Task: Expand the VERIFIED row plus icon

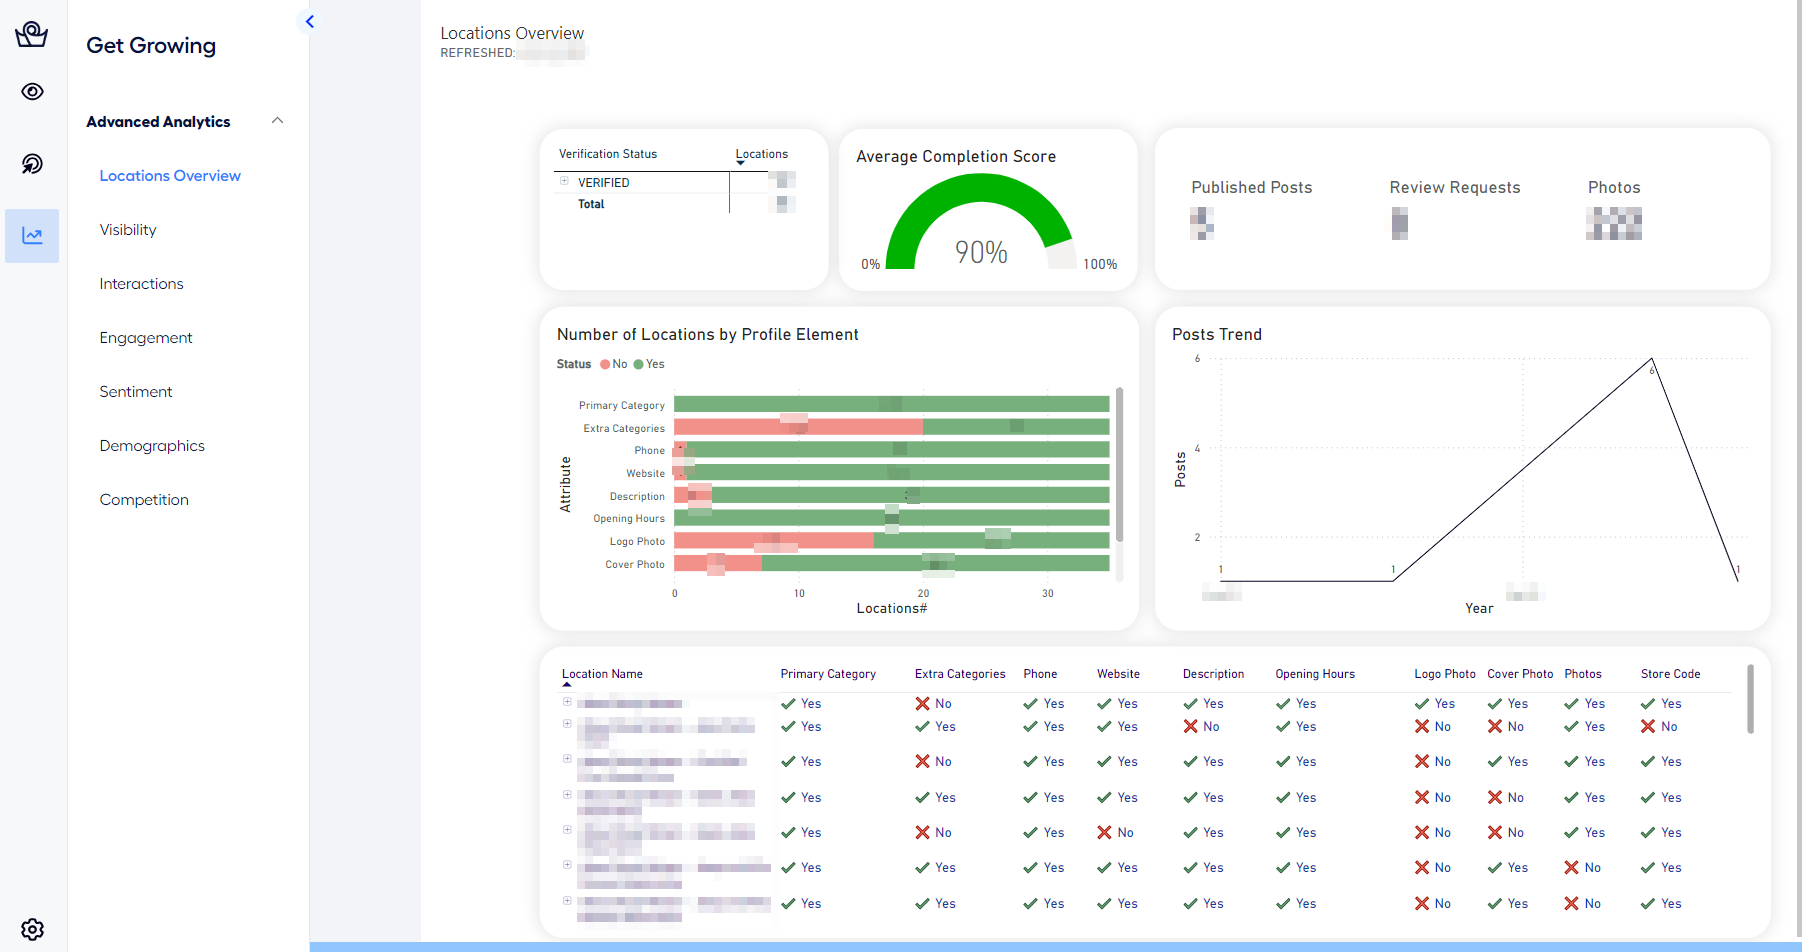Action: [x=564, y=182]
